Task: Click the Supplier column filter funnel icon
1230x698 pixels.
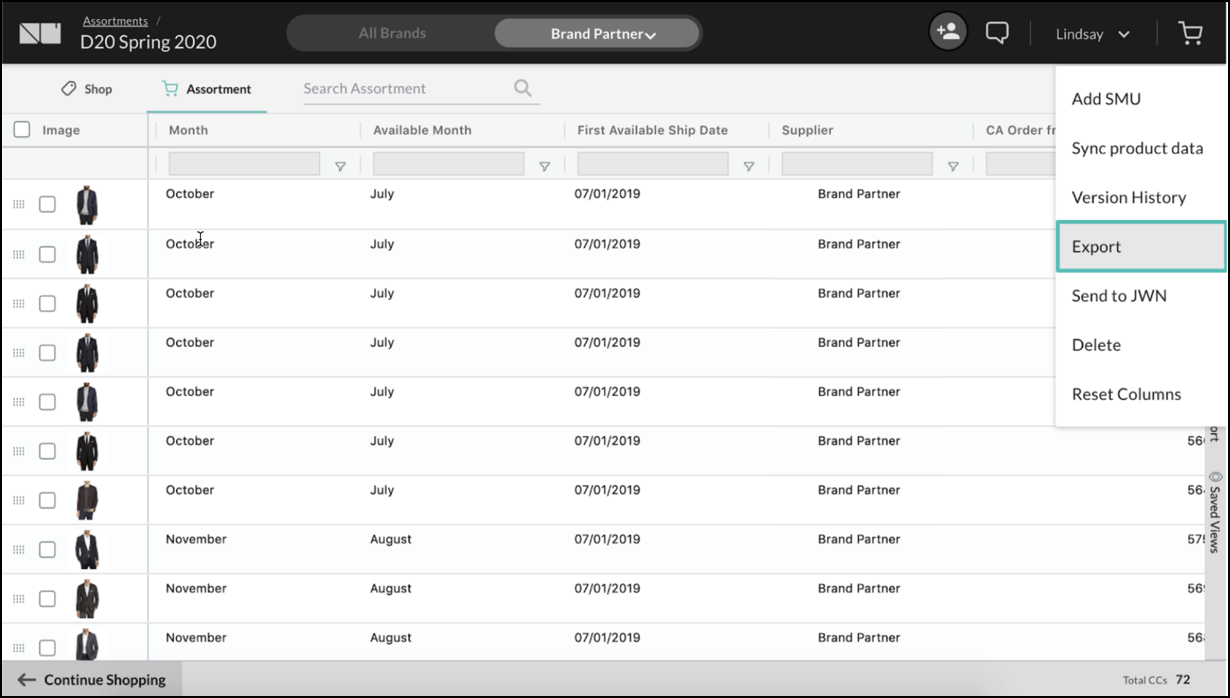Action: click(x=953, y=166)
